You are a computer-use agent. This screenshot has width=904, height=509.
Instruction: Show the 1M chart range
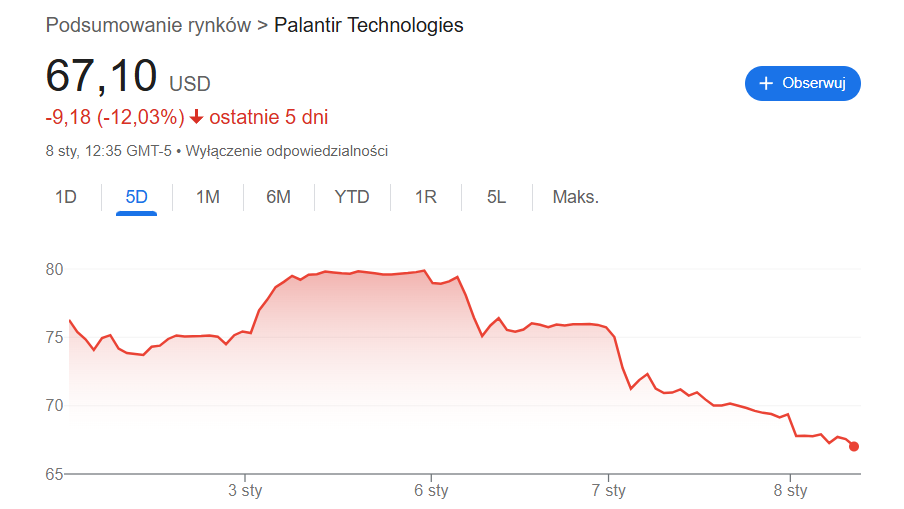207,197
